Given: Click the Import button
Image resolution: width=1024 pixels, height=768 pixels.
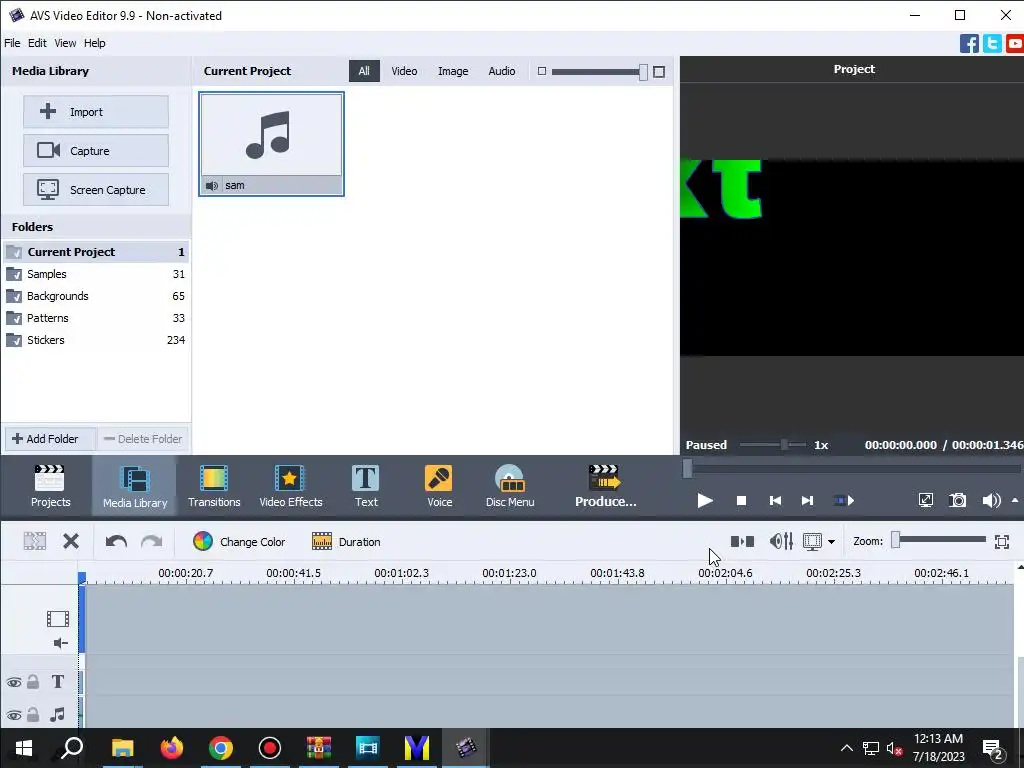Looking at the screenshot, I should click(x=96, y=112).
